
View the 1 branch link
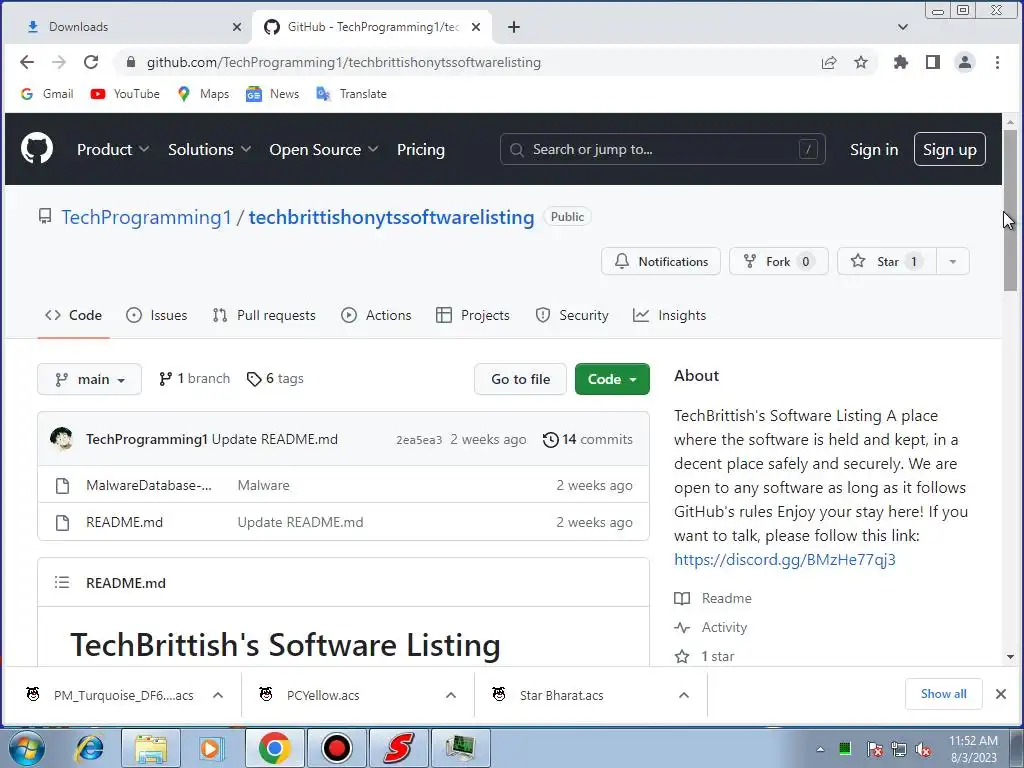point(194,379)
